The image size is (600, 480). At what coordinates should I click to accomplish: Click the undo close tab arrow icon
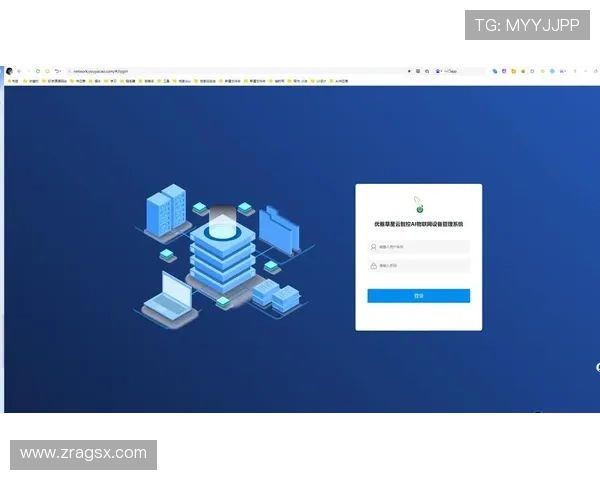pos(57,72)
